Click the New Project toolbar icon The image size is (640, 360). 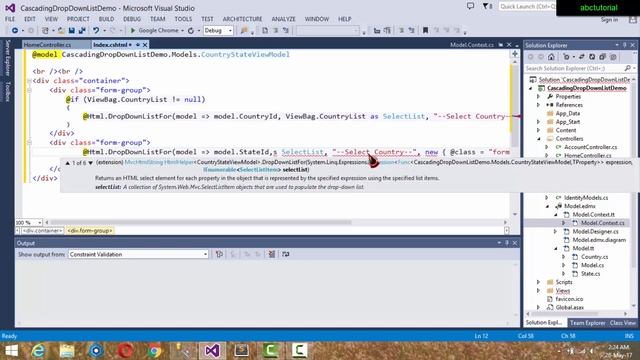tap(45, 31)
